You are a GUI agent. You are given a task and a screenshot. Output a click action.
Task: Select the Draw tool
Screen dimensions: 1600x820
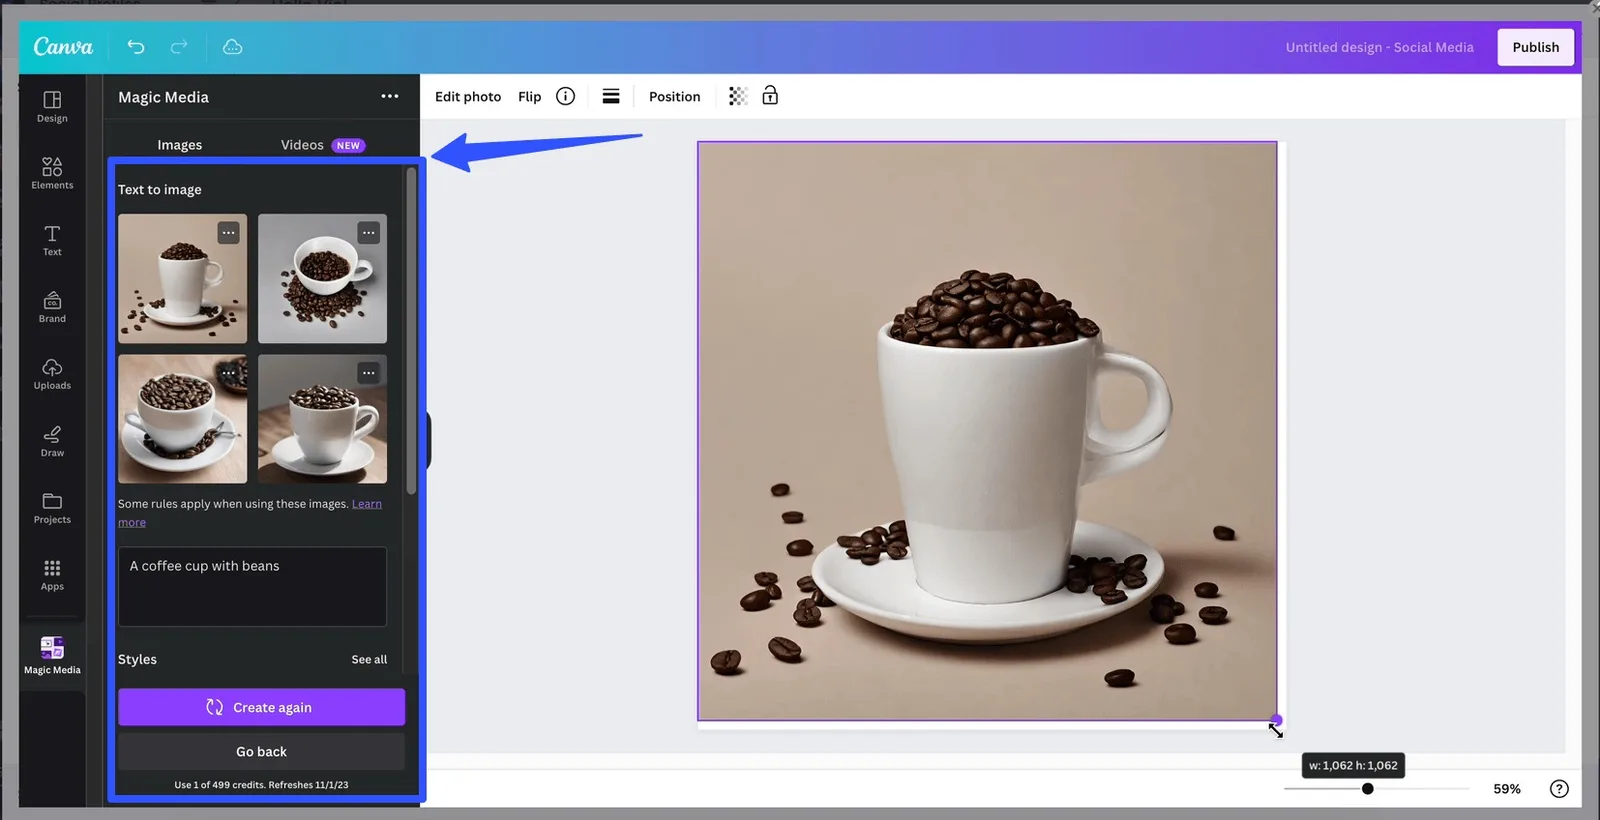tap(52, 440)
